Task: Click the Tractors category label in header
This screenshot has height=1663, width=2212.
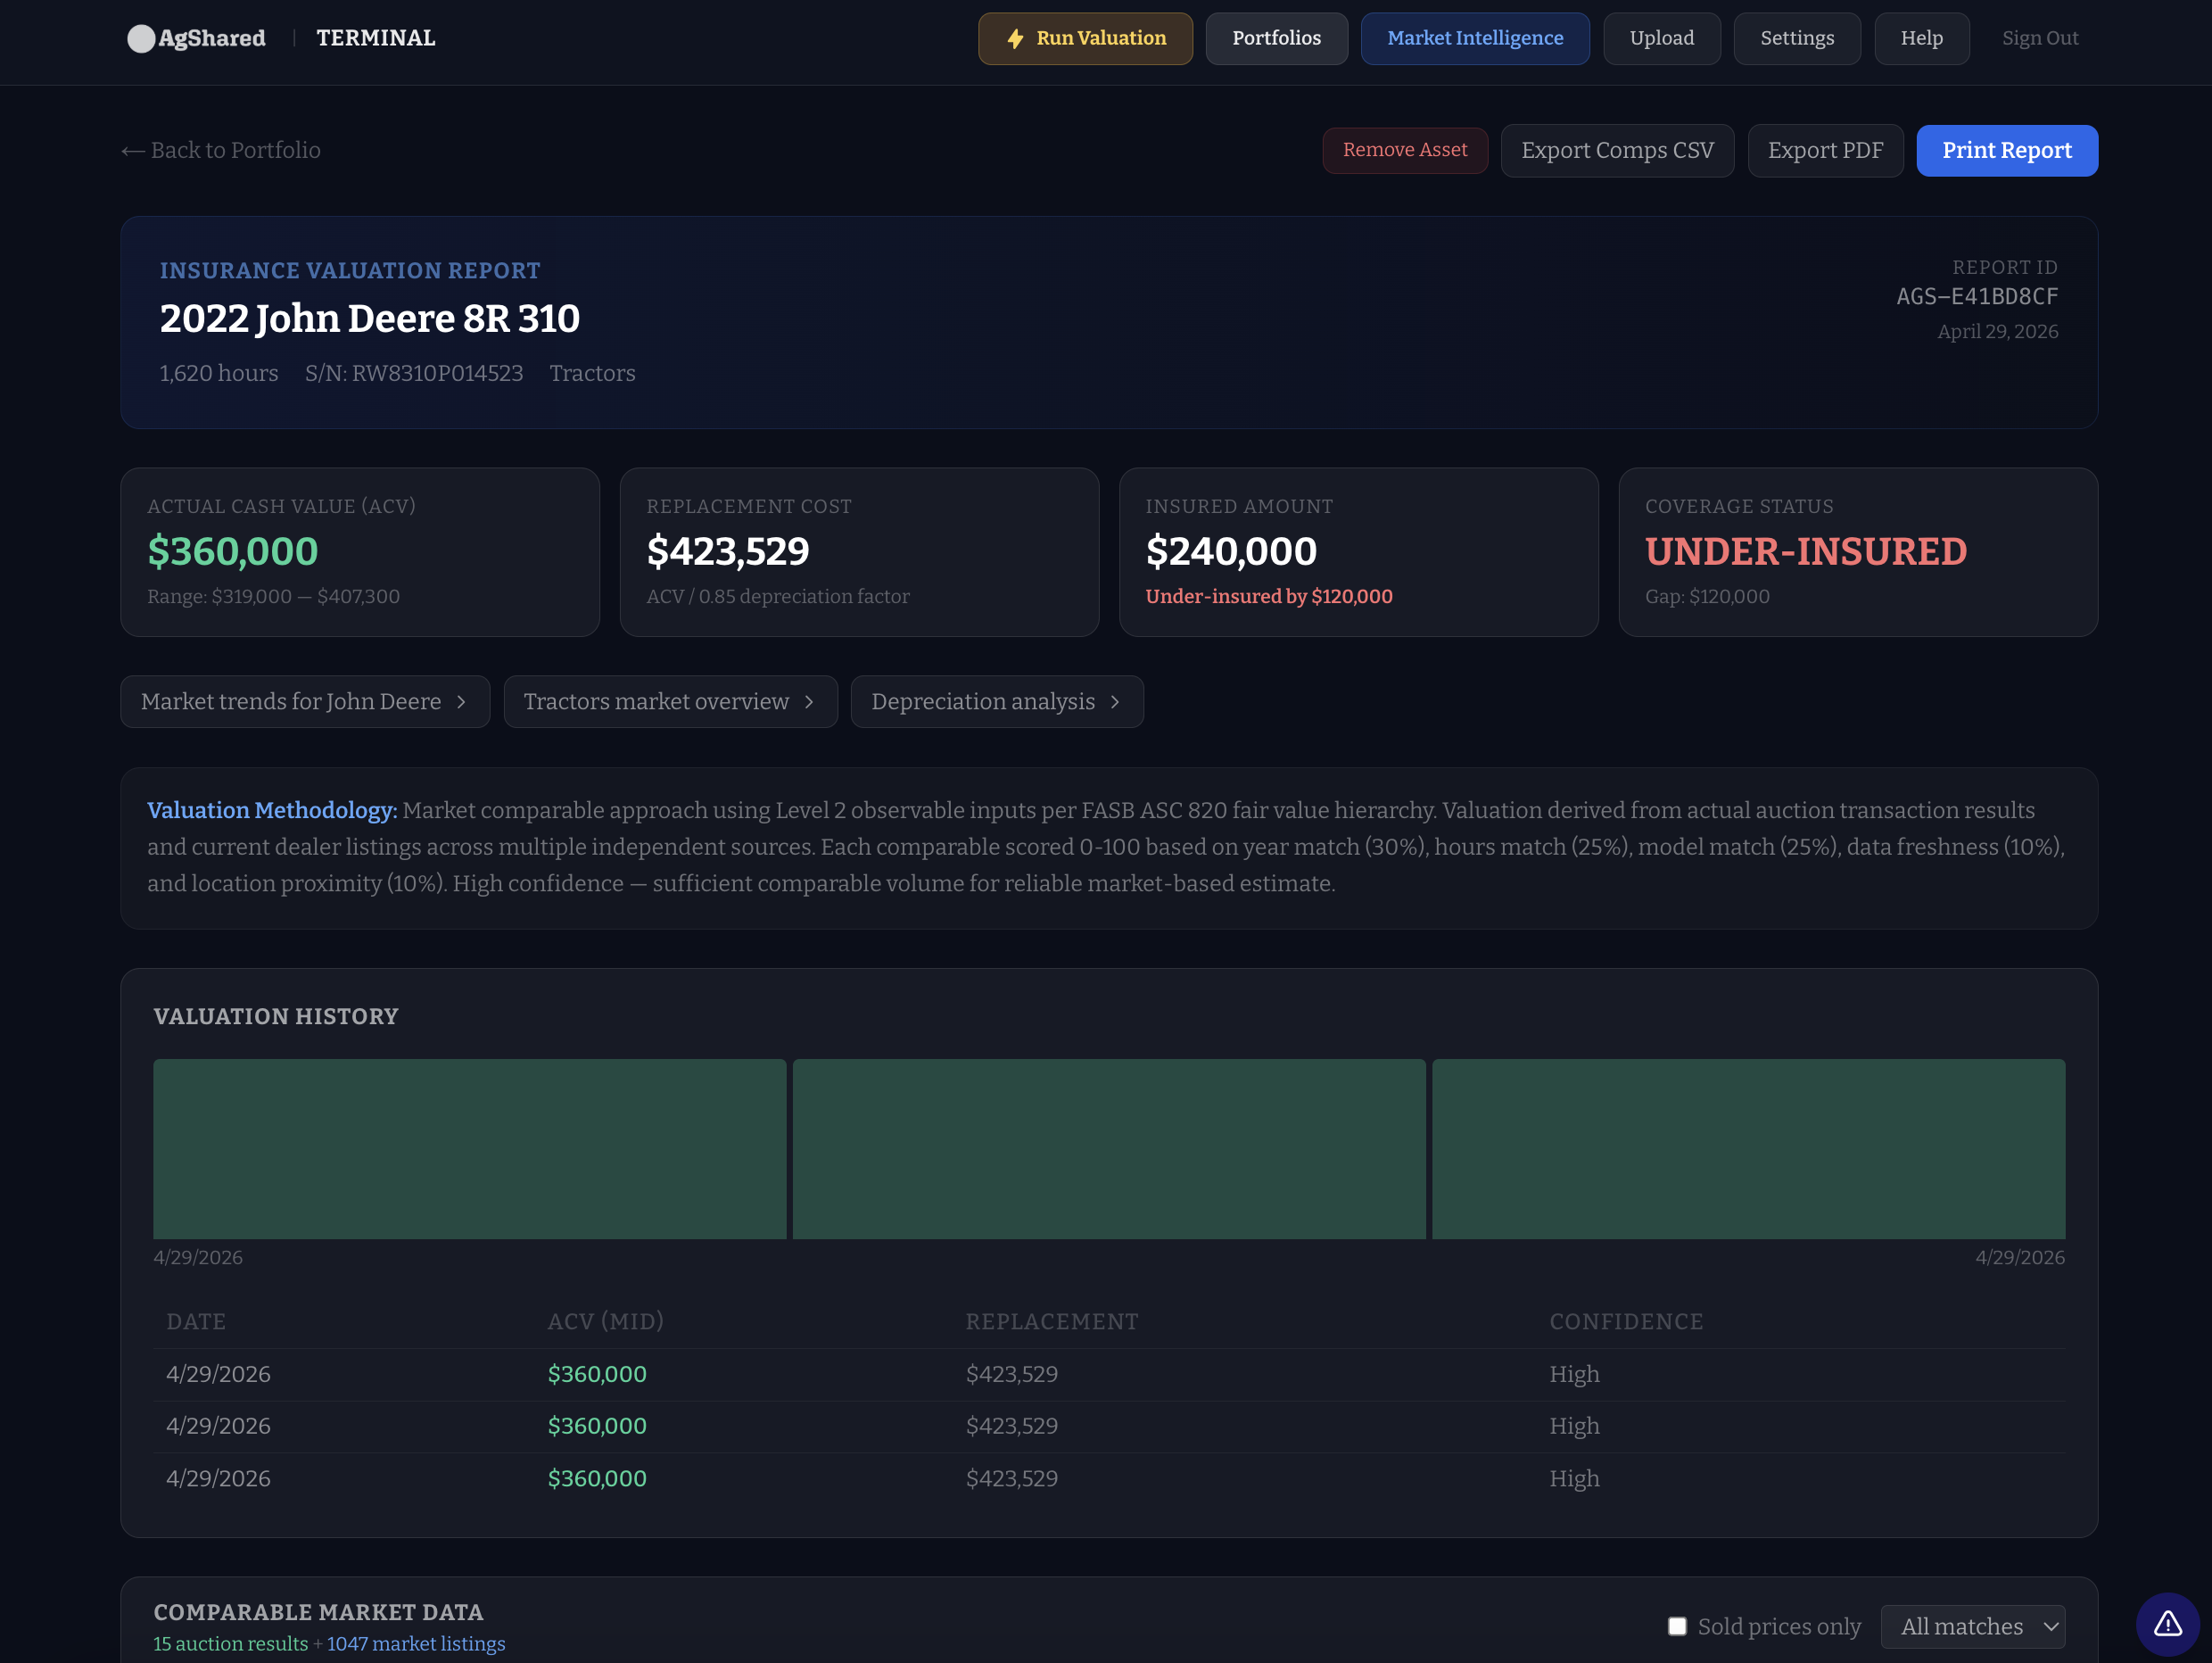Action: click(592, 373)
